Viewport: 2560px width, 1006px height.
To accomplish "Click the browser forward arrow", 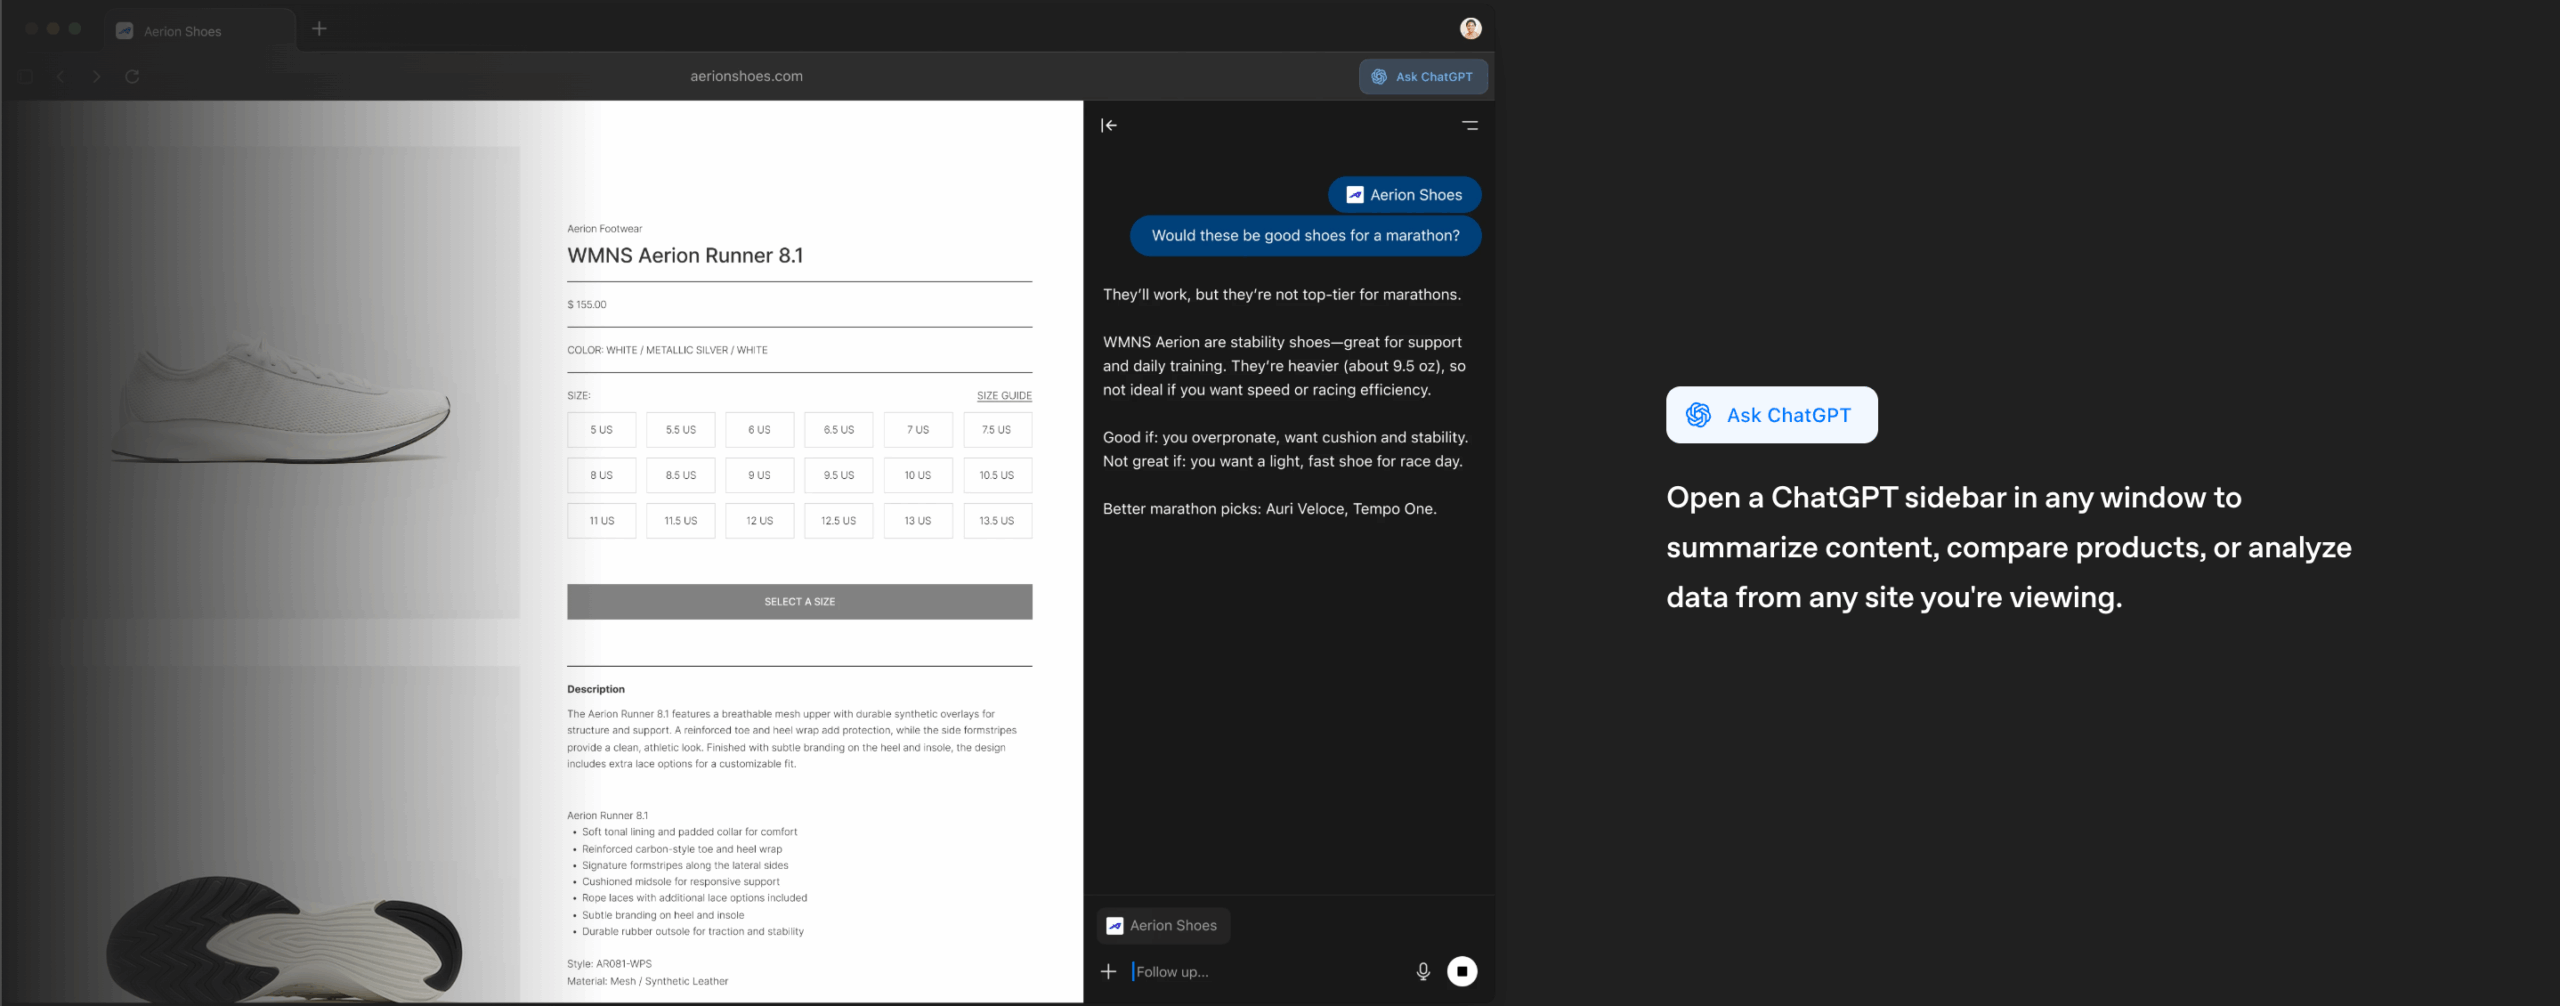I will coord(96,77).
